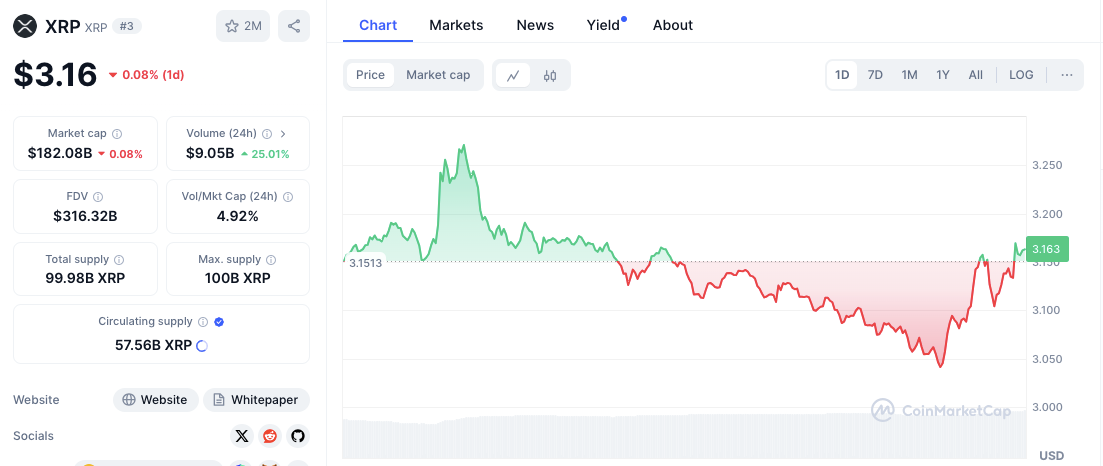Toggle LOG scale on chart
The width and height of the screenshot is (1103, 466).
pos(1021,75)
